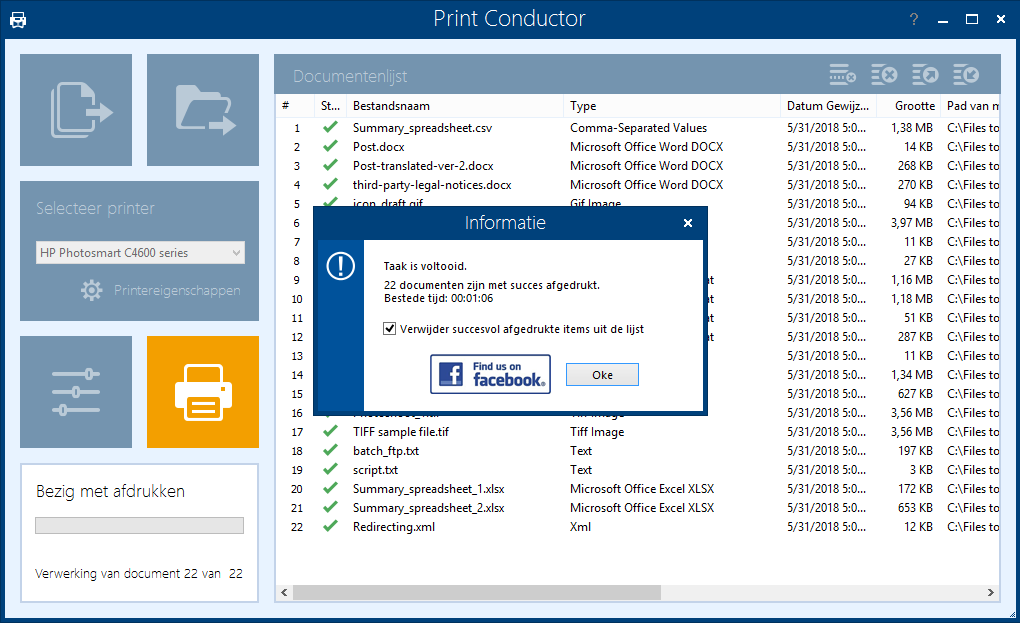Click the clear list icon
This screenshot has height=623, width=1020.
pos(884,75)
